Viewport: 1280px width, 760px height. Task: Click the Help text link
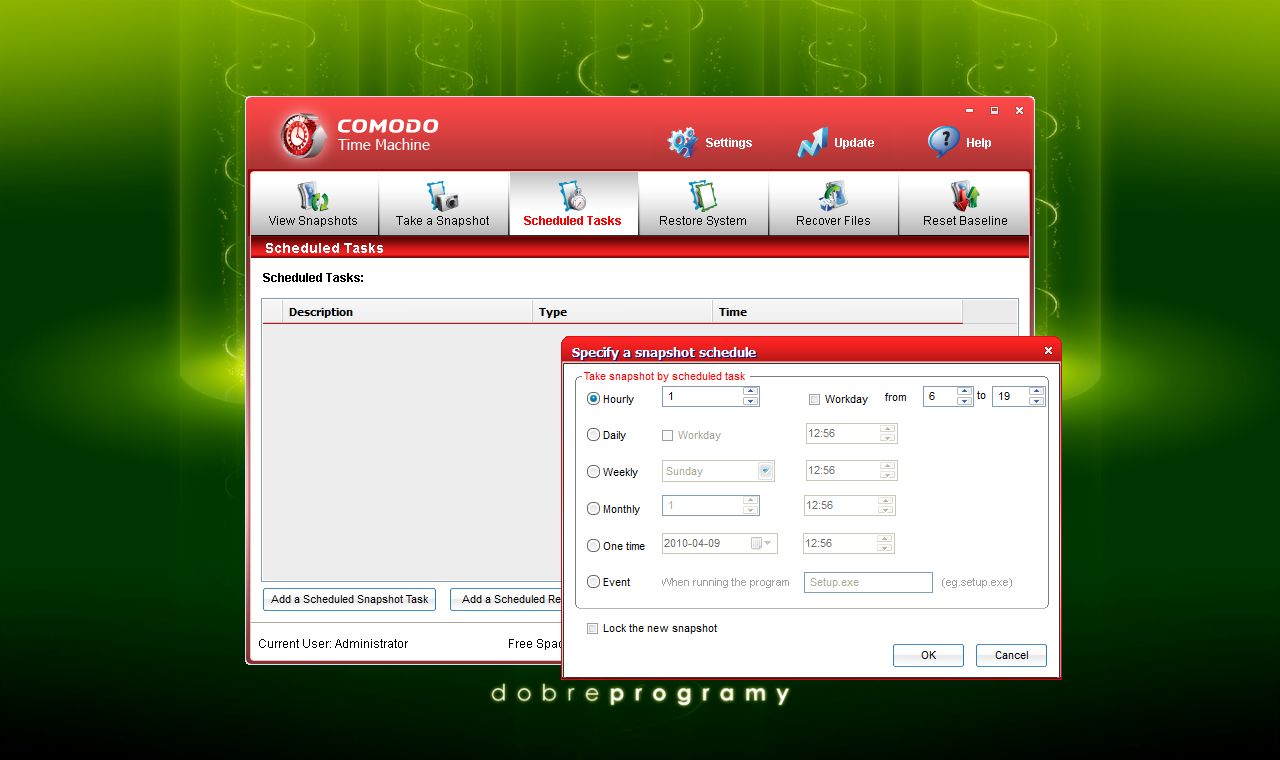[x=978, y=143]
